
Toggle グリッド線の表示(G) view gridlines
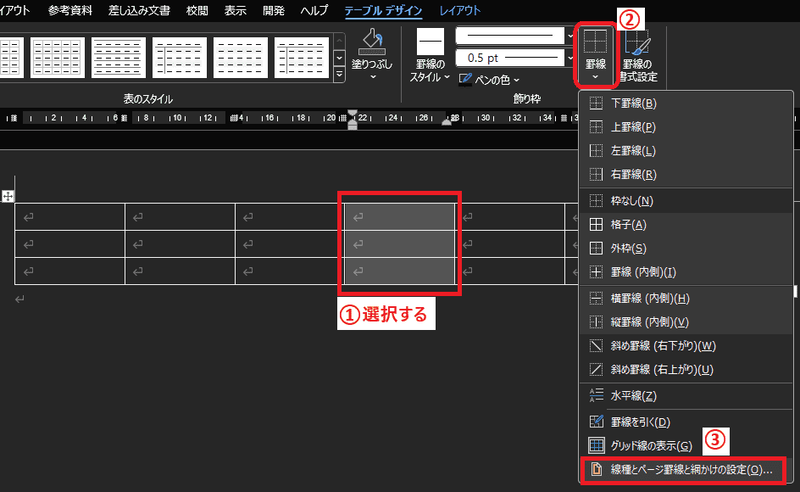click(x=686, y=446)
